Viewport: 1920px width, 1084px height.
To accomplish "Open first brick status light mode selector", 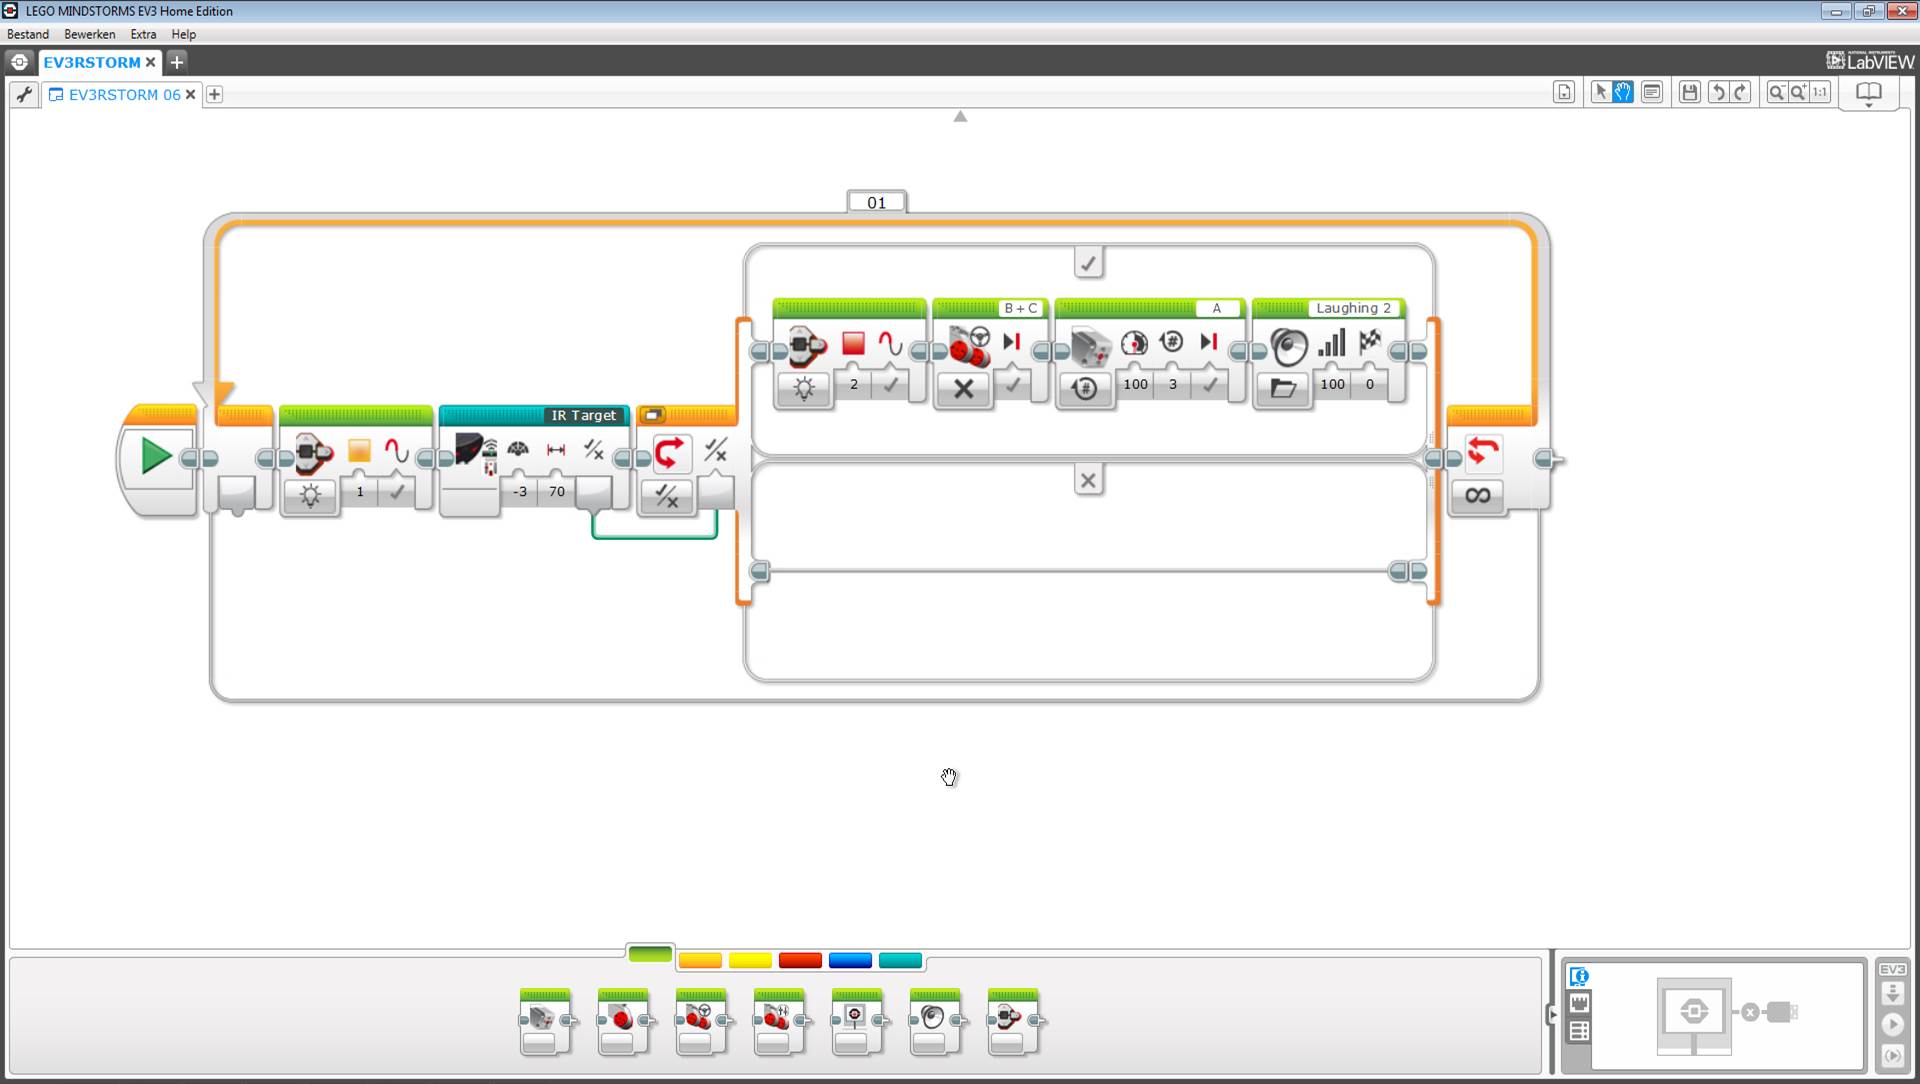I will pyautogui.click(x=310, y=496).
